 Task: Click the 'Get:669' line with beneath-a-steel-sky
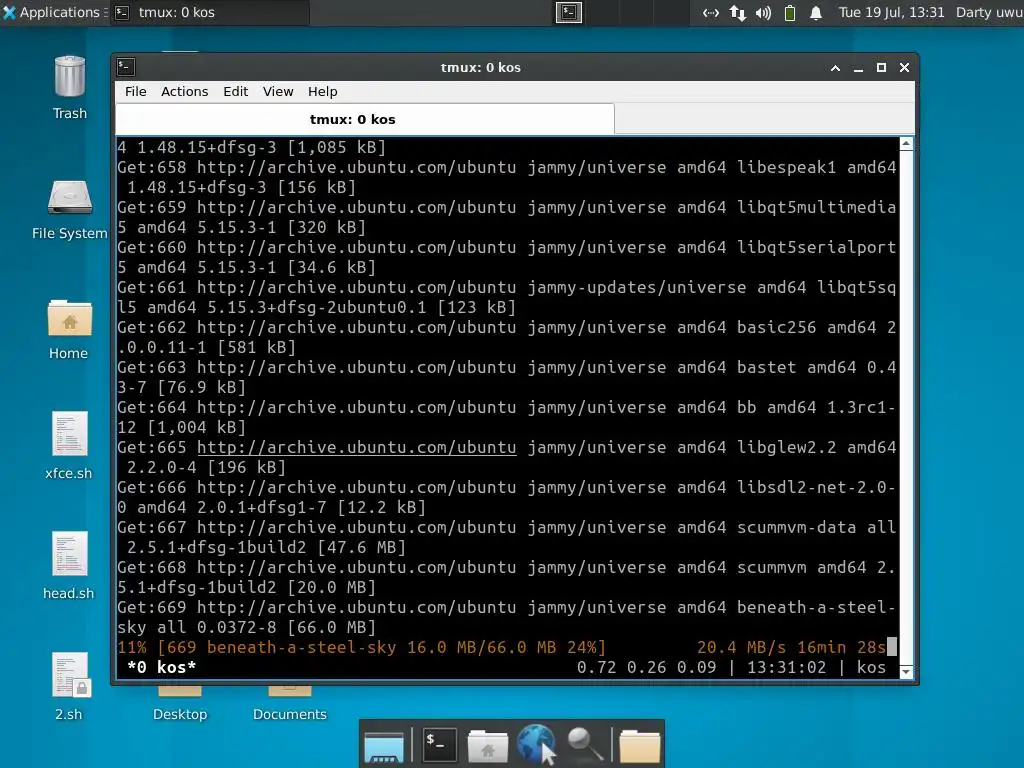click(507, 618)
